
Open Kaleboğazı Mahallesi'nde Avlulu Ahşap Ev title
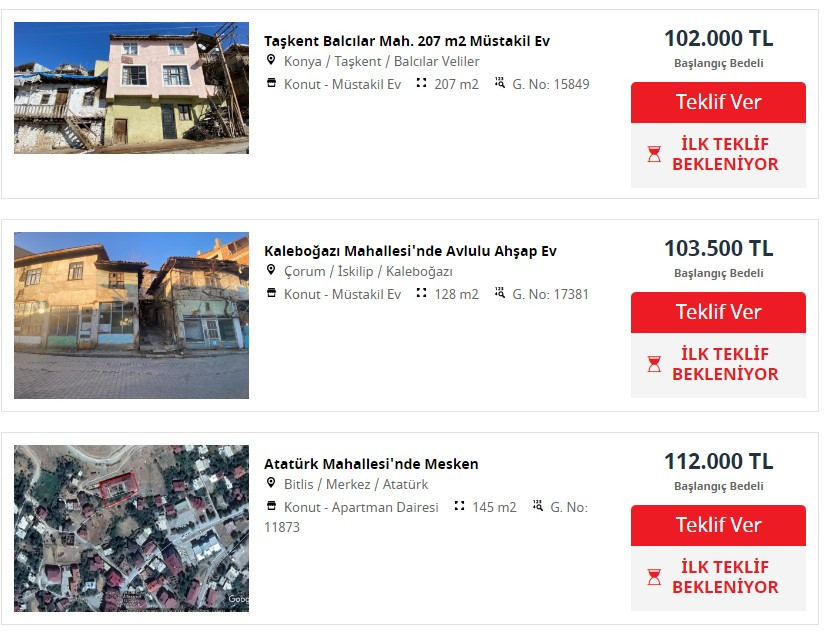410,251
